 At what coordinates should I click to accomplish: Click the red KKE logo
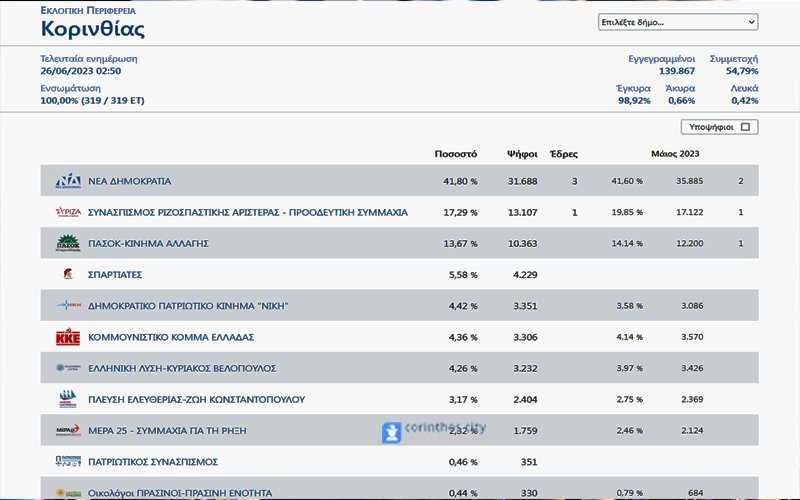tap(68, 337)
